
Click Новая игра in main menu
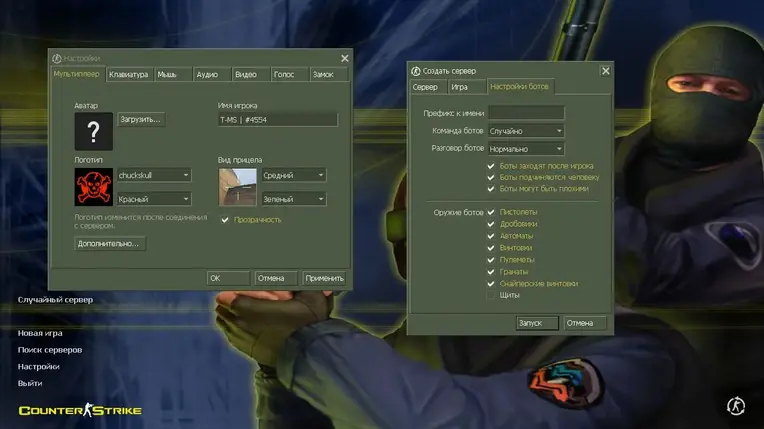point(40,333)
